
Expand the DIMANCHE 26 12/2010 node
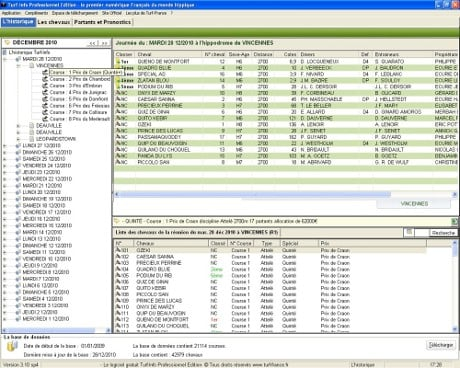5,153
